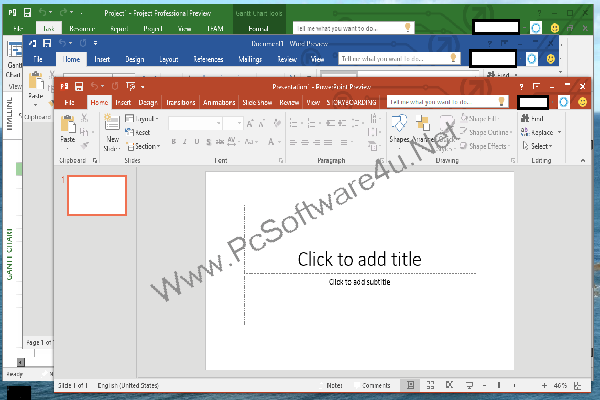The height and width of the screenshot is (400, 600).
Task: Toggle Strikethrough formatting in PowerPoint
Action: point(220,142)
